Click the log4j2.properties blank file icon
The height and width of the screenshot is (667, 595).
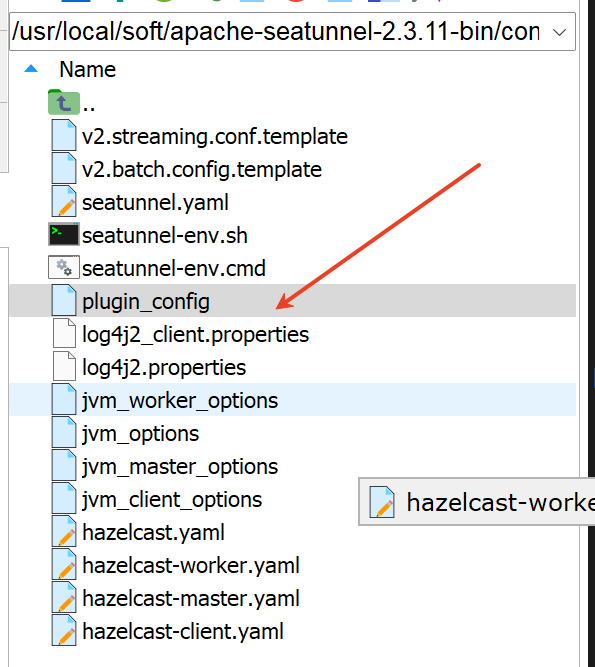pyautogui.click(x=64, y=366)
